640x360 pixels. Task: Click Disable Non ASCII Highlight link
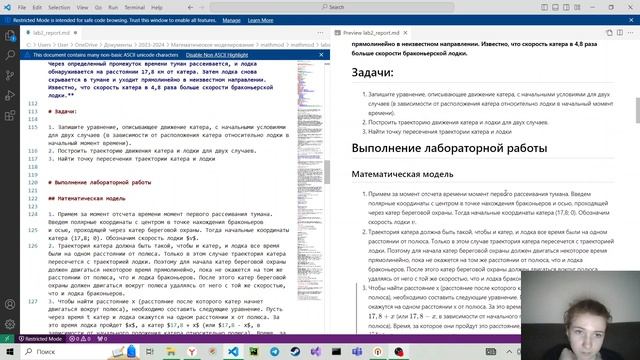(x=217, y=55)
